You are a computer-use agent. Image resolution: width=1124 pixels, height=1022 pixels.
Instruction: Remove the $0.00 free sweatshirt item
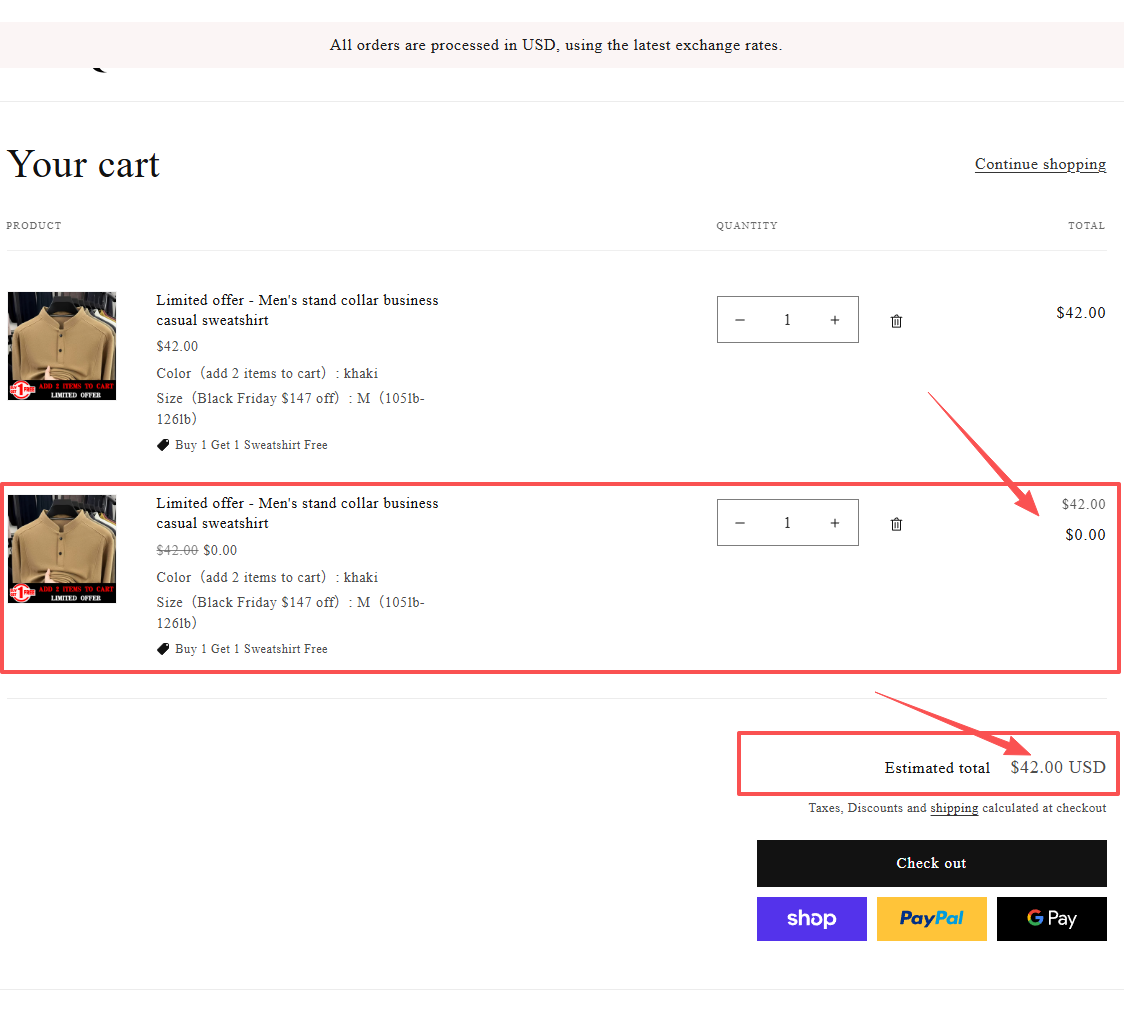tap(896, 525)
